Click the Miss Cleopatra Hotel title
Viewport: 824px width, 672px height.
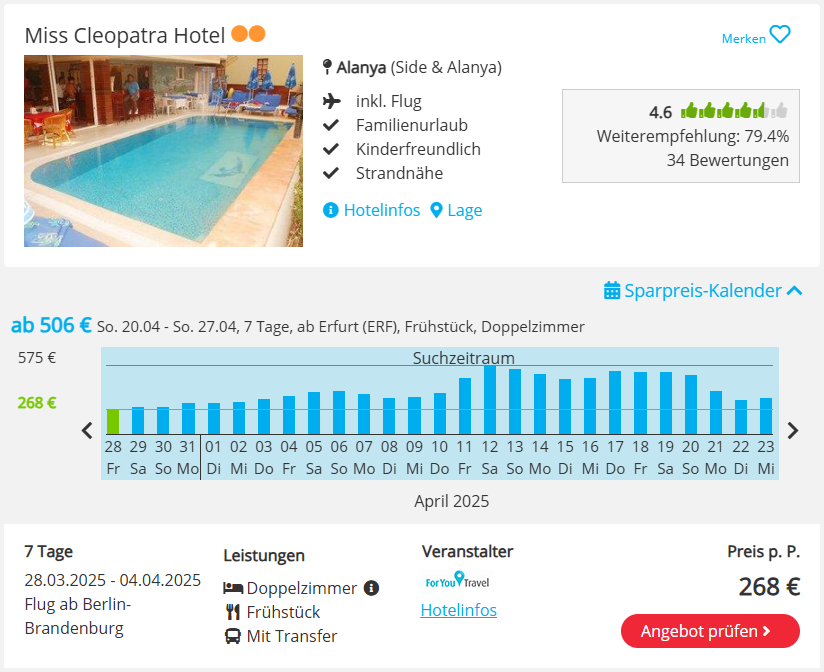click(125, 36)
